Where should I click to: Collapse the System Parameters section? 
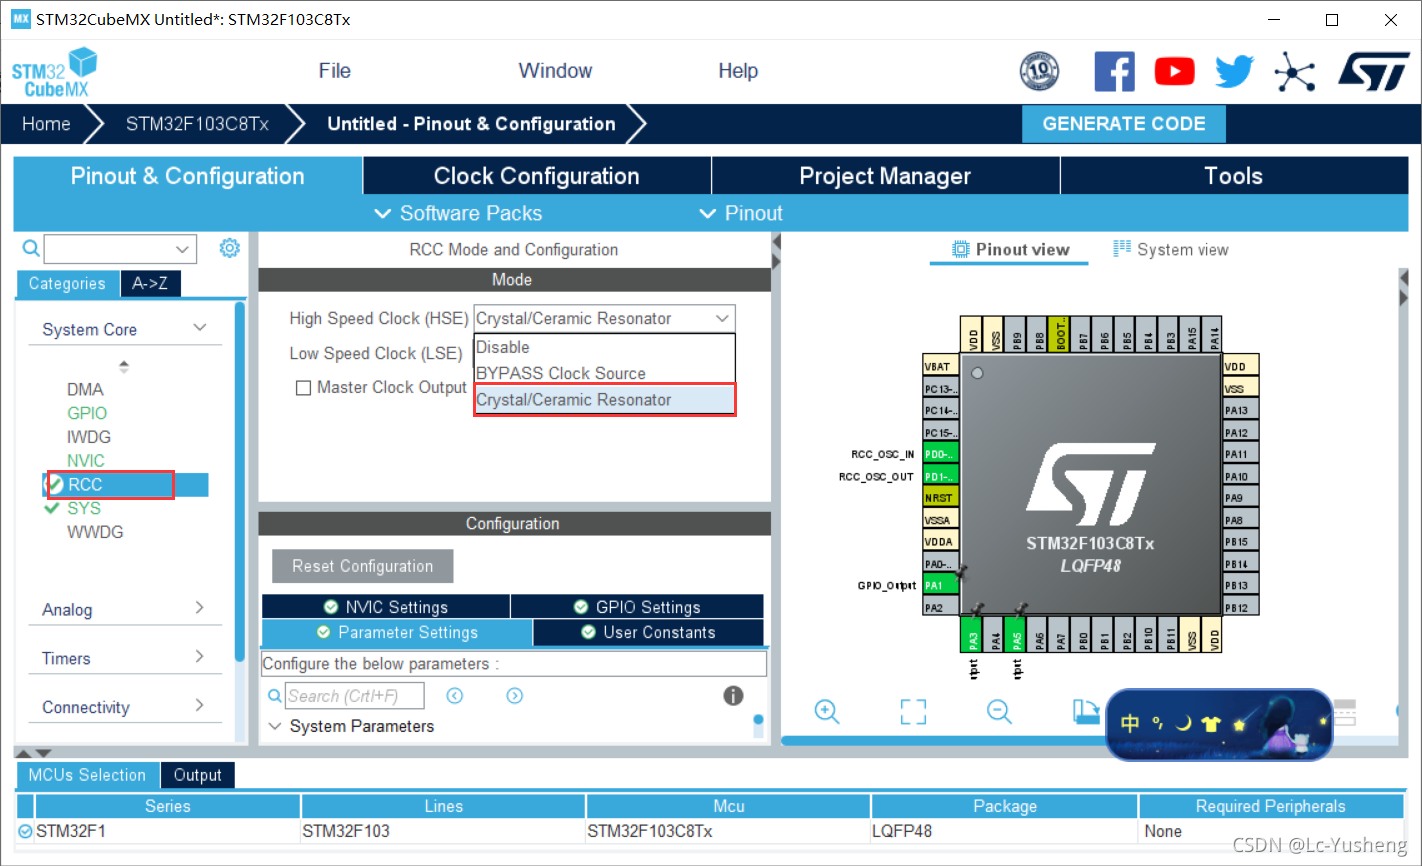coord(275,726)
